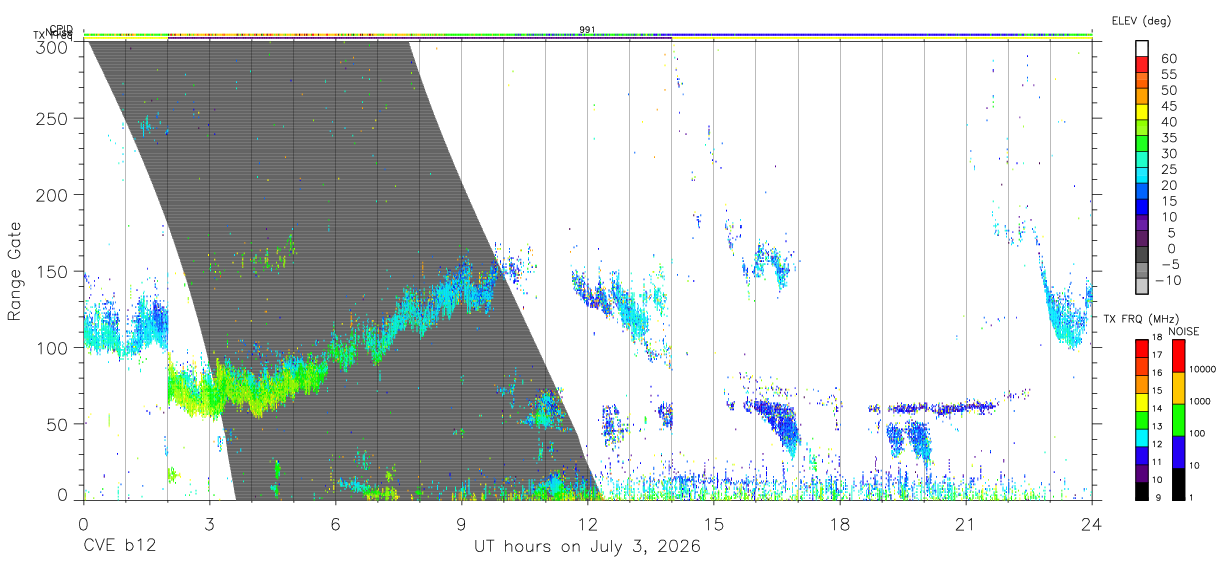Click the red TX FRQ swatch at 18 MHz
The height and width of the screenshot is (567, 1228).
pos(1142,347)
